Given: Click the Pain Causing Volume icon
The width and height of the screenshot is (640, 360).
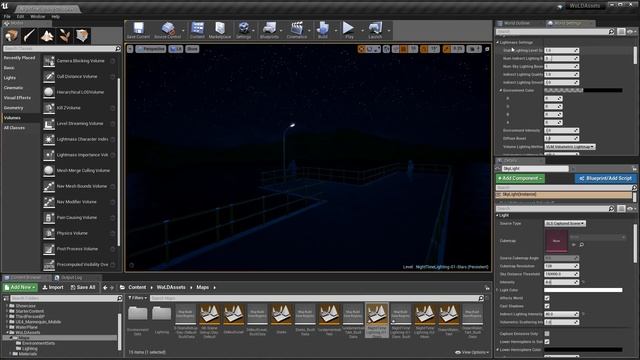Looking at the screenshot, I should click(49, 218).
